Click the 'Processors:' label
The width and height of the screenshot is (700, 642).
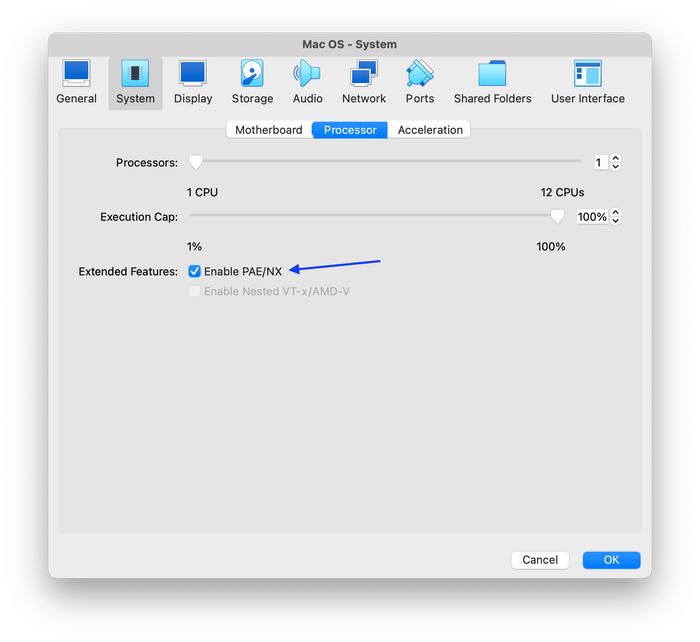[147, 163]
